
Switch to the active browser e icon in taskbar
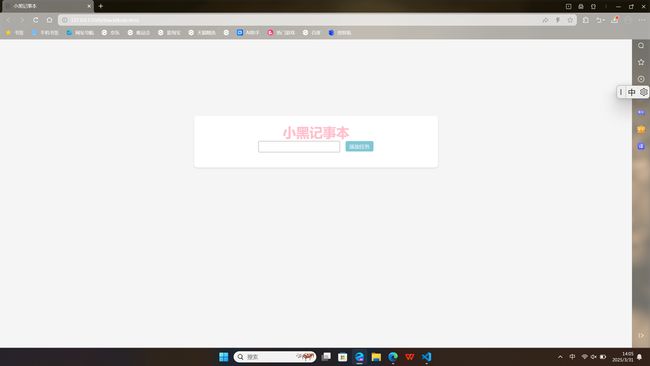[359, 356]
